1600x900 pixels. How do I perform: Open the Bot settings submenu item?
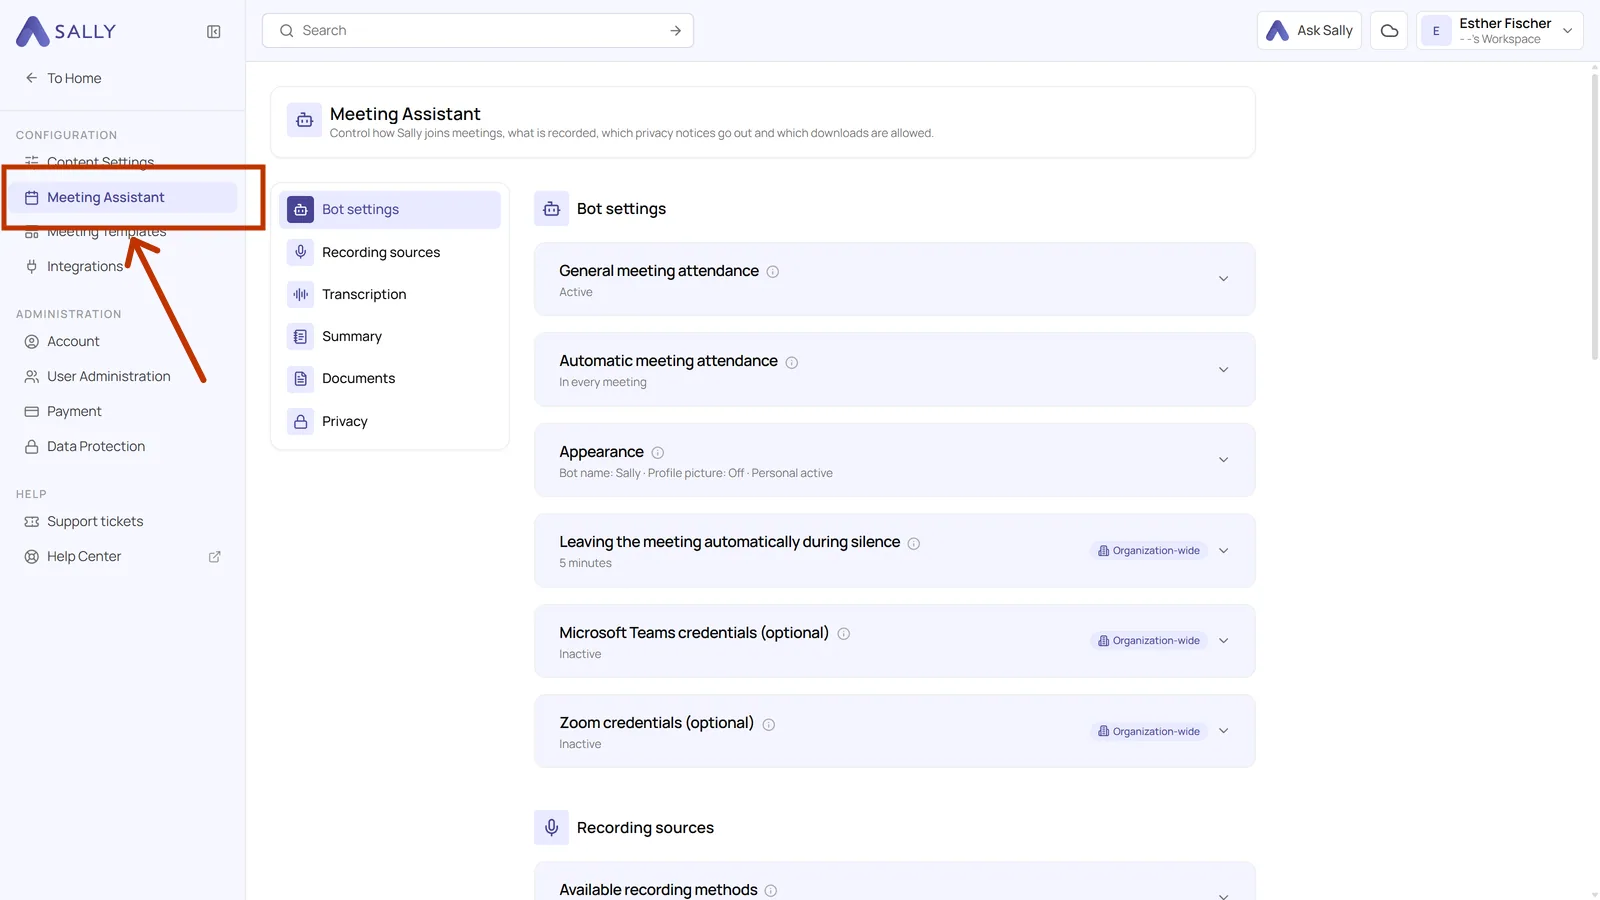[390, 209]
